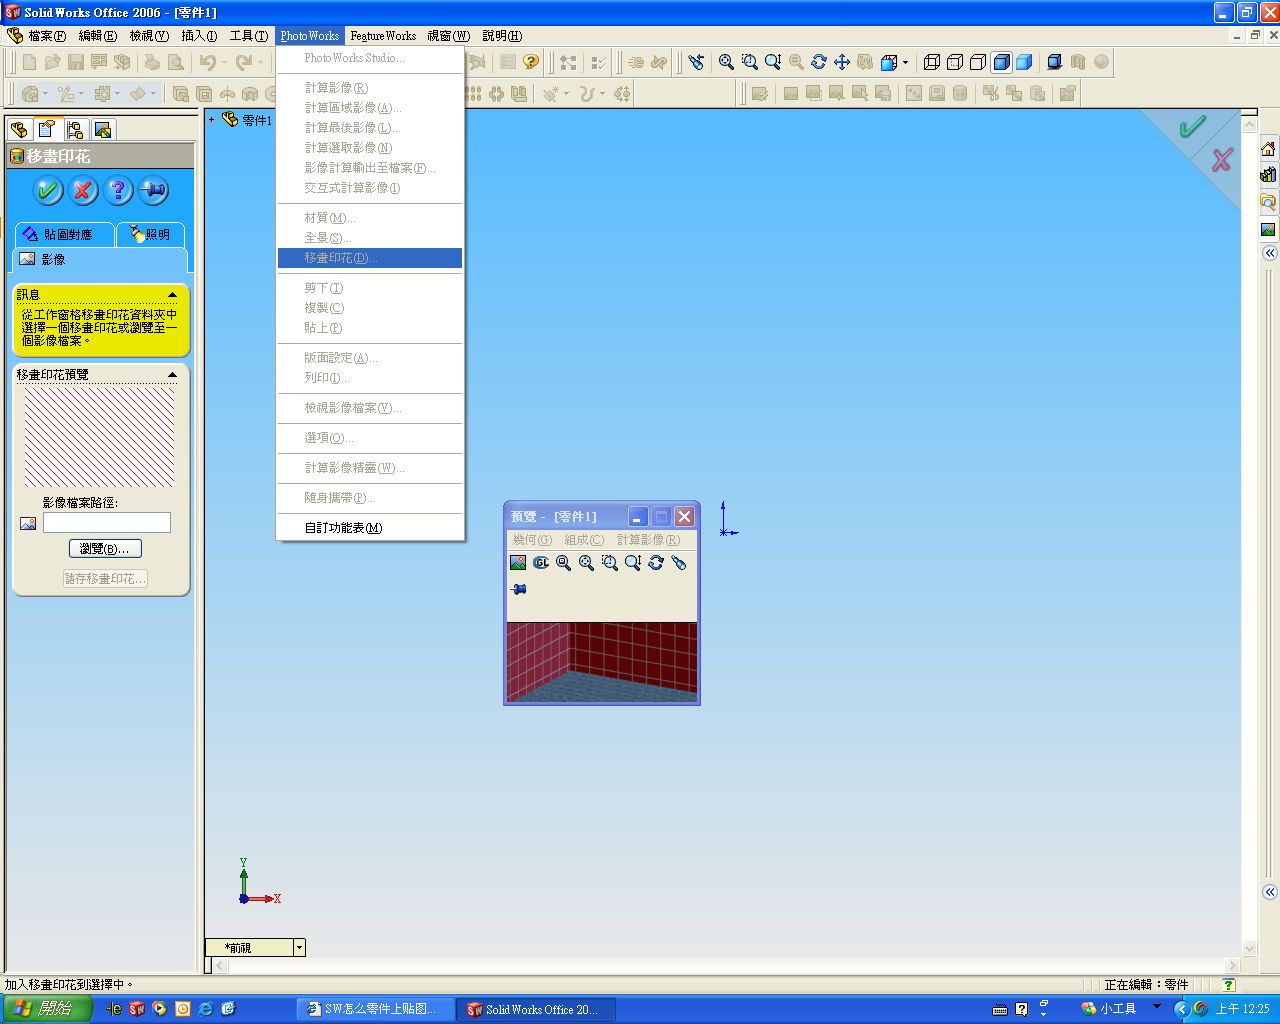
Task: Open the 檔案 (File) menu
Action: coord(47,36)
